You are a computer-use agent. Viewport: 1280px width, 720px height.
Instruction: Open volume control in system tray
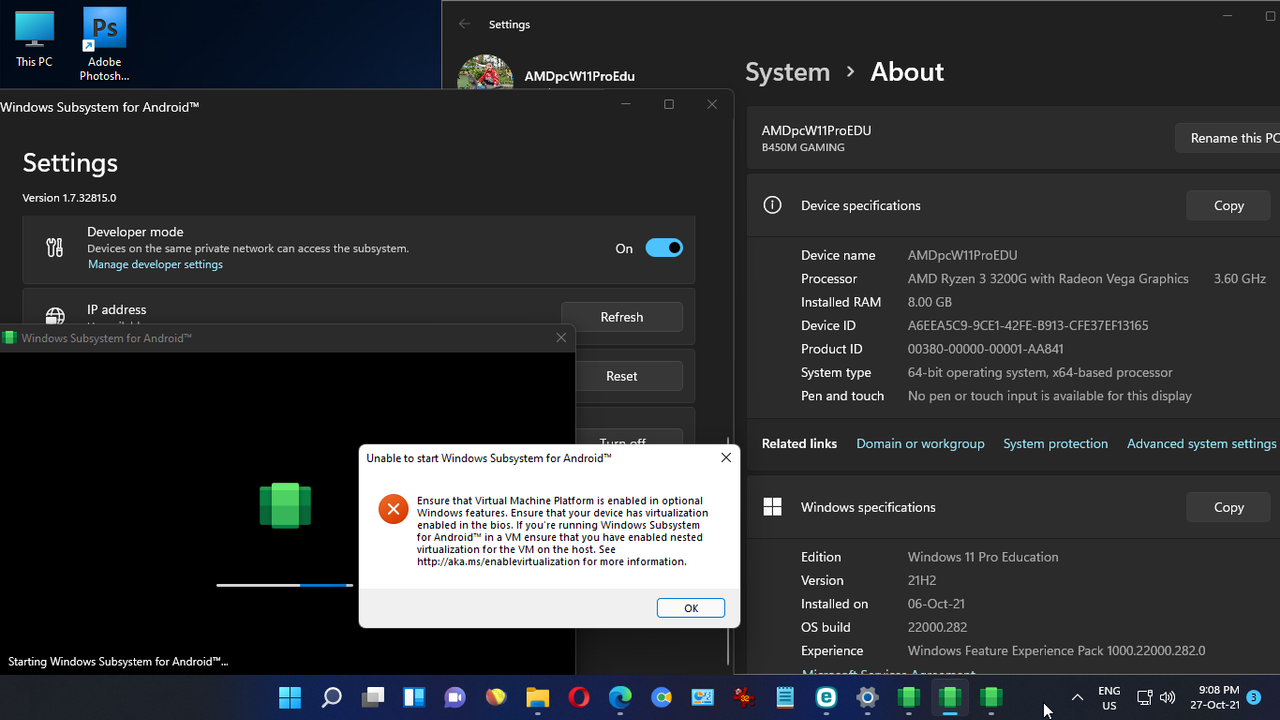[1167, 698]
